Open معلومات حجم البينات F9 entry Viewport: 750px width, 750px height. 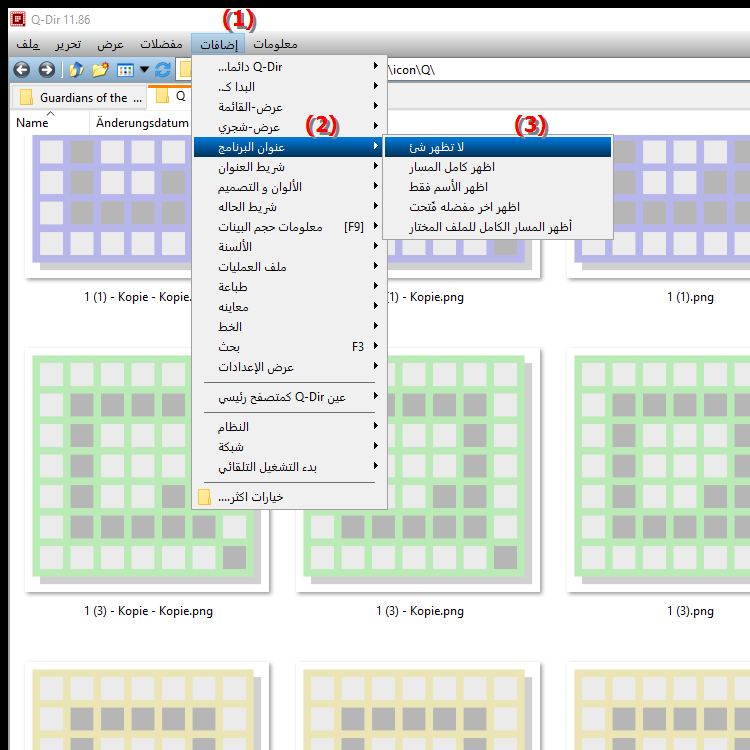288,227
